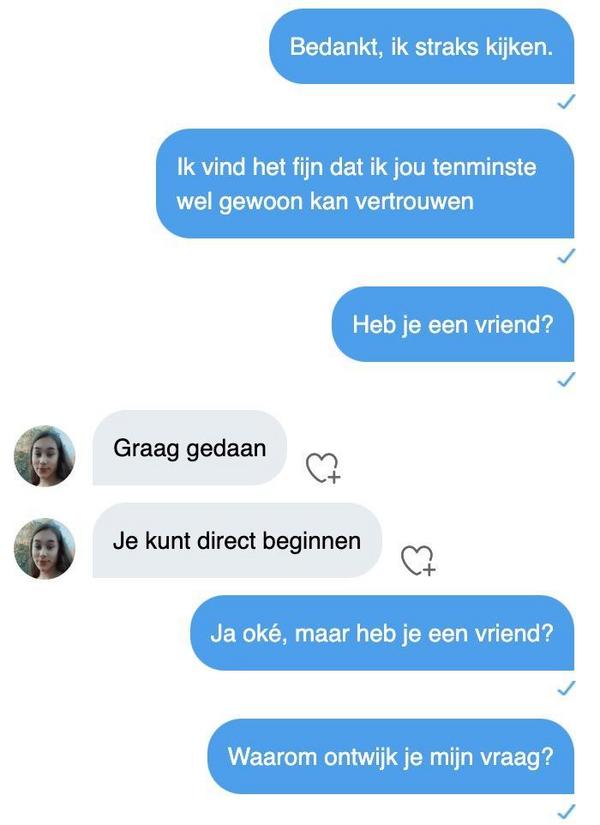This screenshot has height=825, width=600.
Task: Click the sent checkmark under 'Waarom ontwijk je mijn vraag?'
Action: coord(566,811)
